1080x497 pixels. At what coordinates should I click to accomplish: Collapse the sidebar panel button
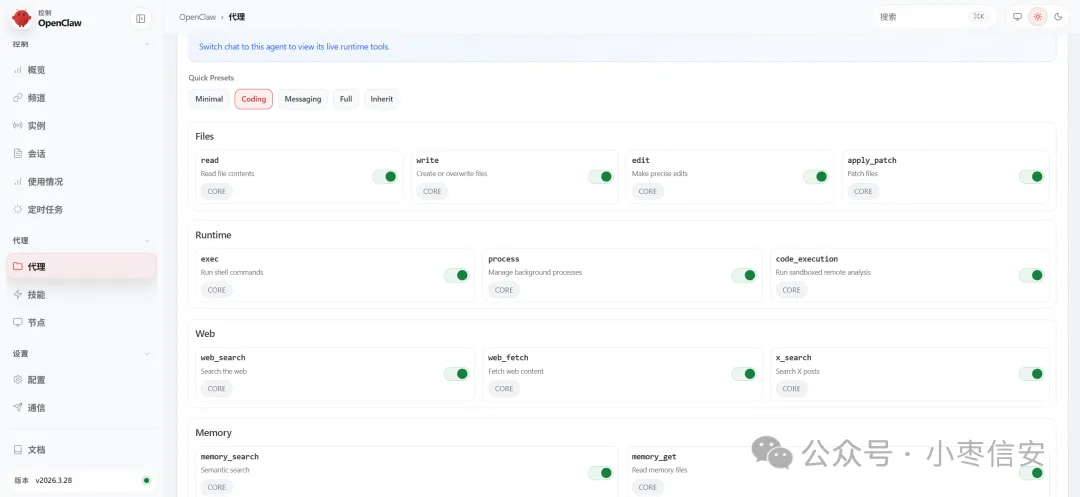pos(141,19)
